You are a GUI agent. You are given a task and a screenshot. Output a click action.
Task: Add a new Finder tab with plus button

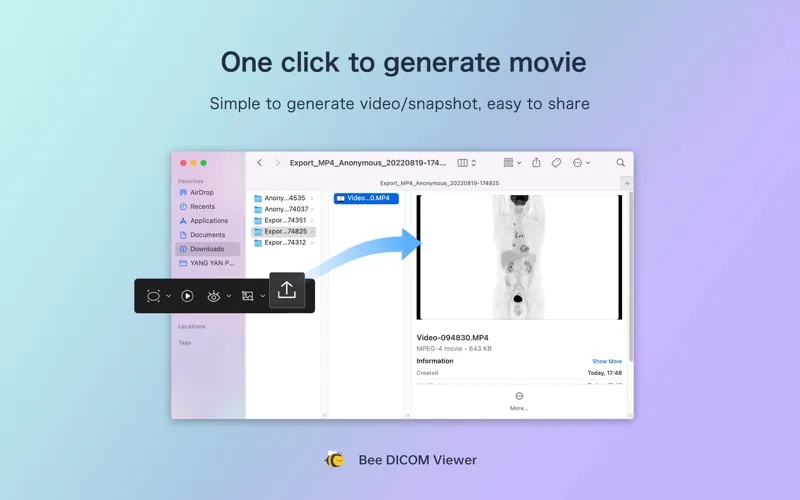pyautogui.click(x=627, y=183)
